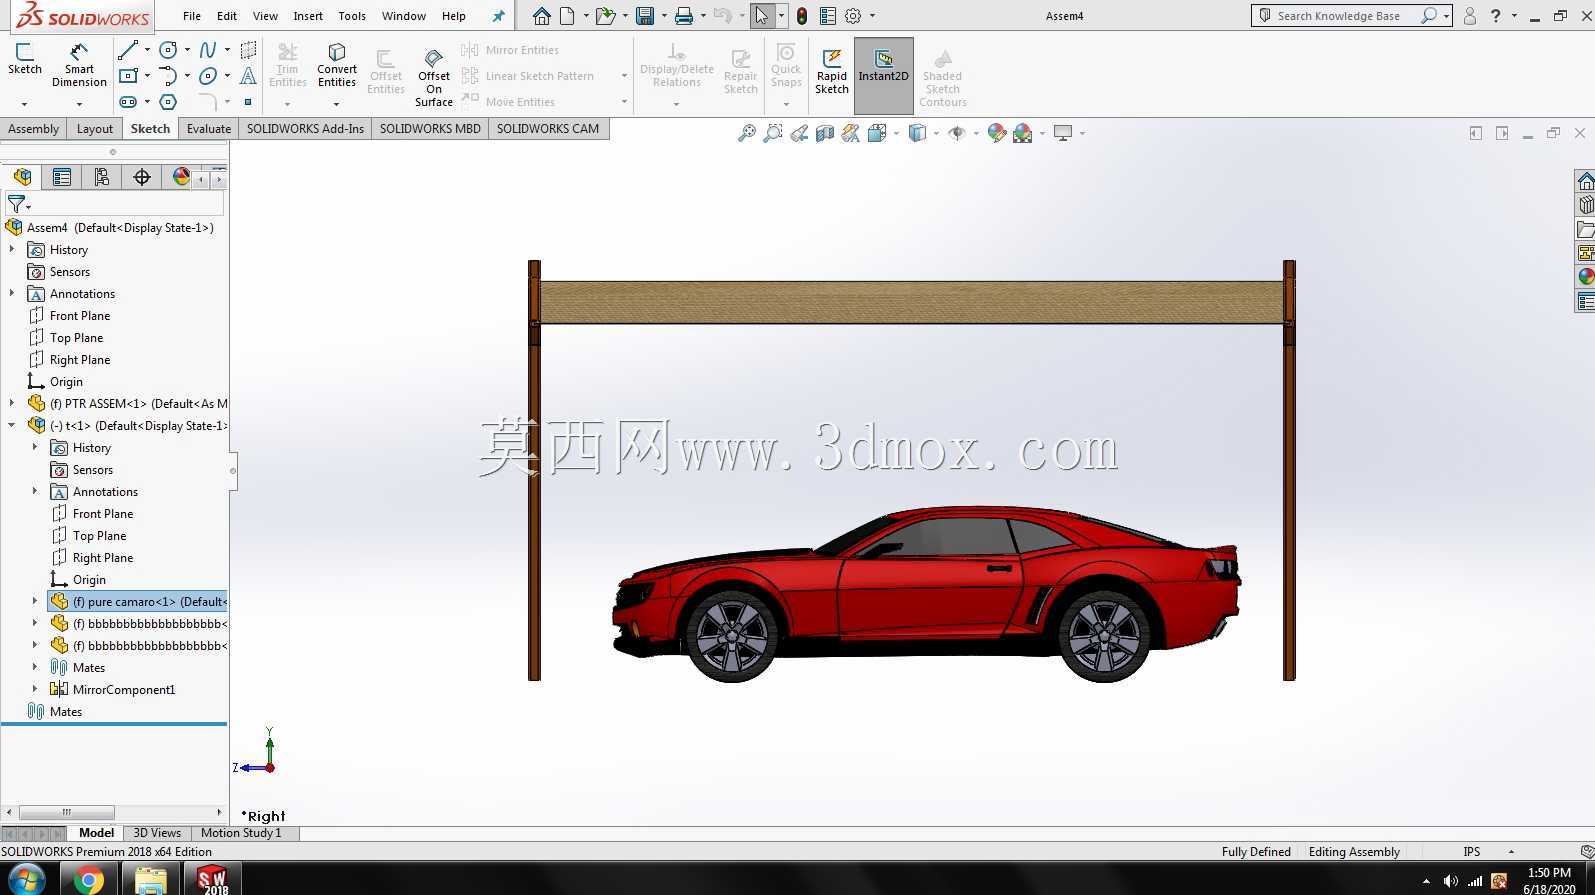This screenshot has width=1595, height=895.
Task: Select the Arc sketch tool
Action: (168, 75)
